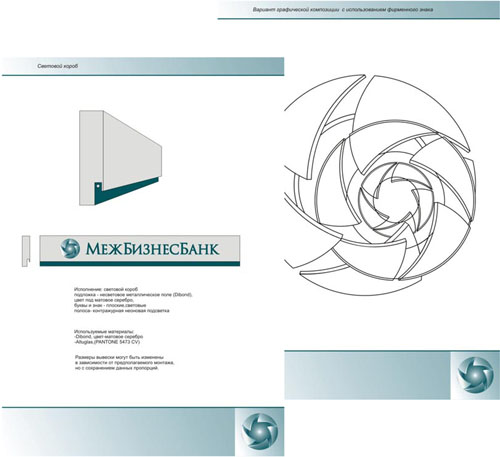Select the 3D light box profile illustration
This screenshot has height=457, width=500.
(121, 158)
